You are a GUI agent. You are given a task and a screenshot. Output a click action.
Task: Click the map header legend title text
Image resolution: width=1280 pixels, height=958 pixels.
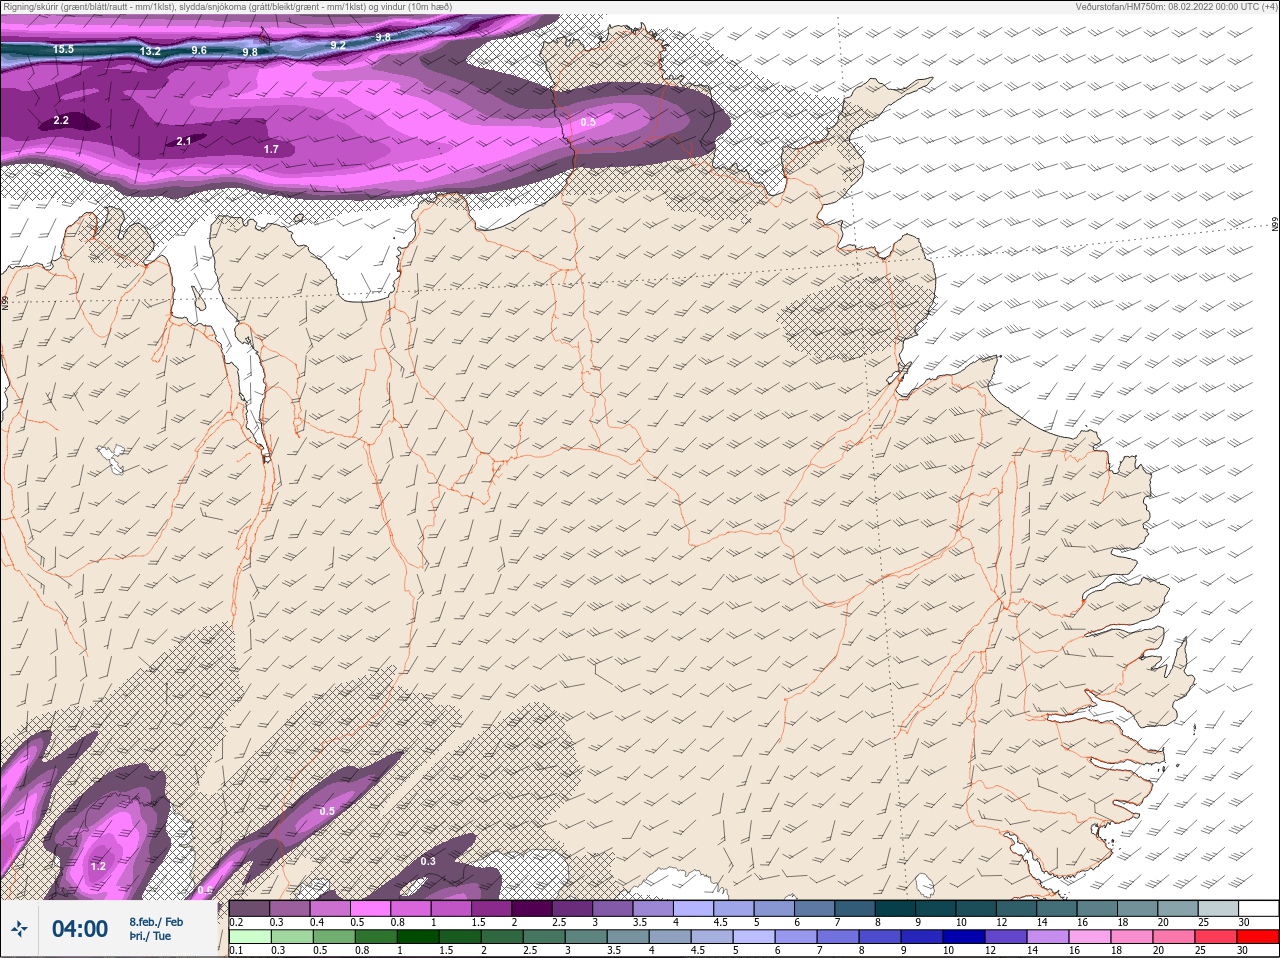[x=227, y=7]
